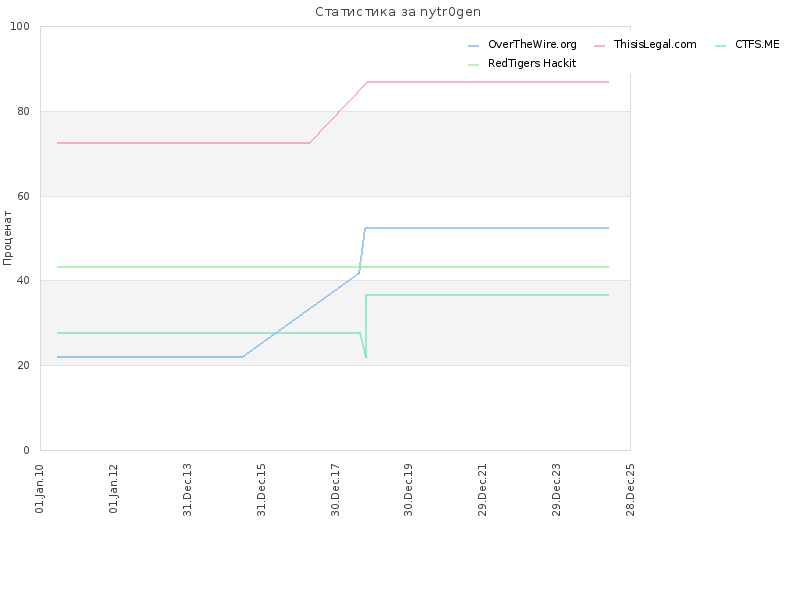Screen dimensions: 800x600
Task: Click the RedTigers Hackit legend label
Action: [532, 63]
